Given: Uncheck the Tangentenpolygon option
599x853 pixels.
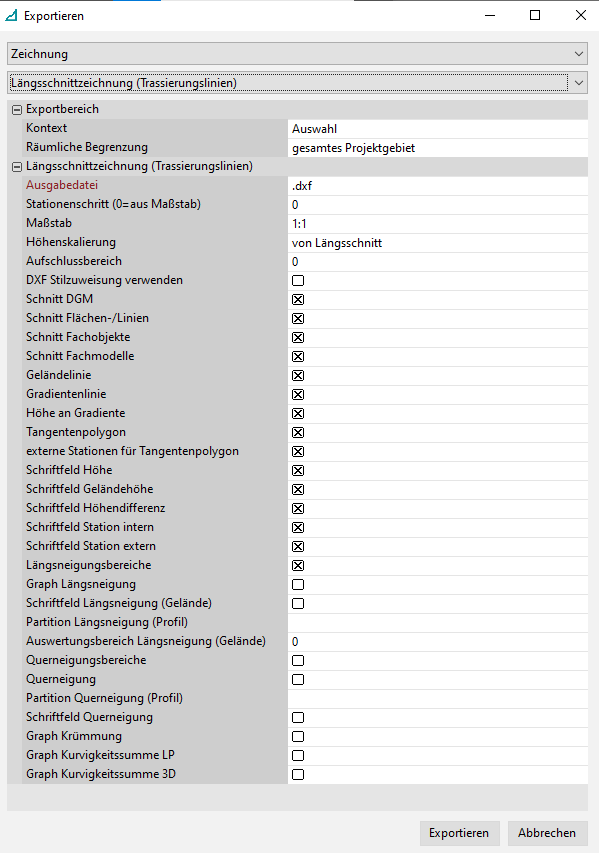Looking at the screenshot, I should tap(298, 432).
